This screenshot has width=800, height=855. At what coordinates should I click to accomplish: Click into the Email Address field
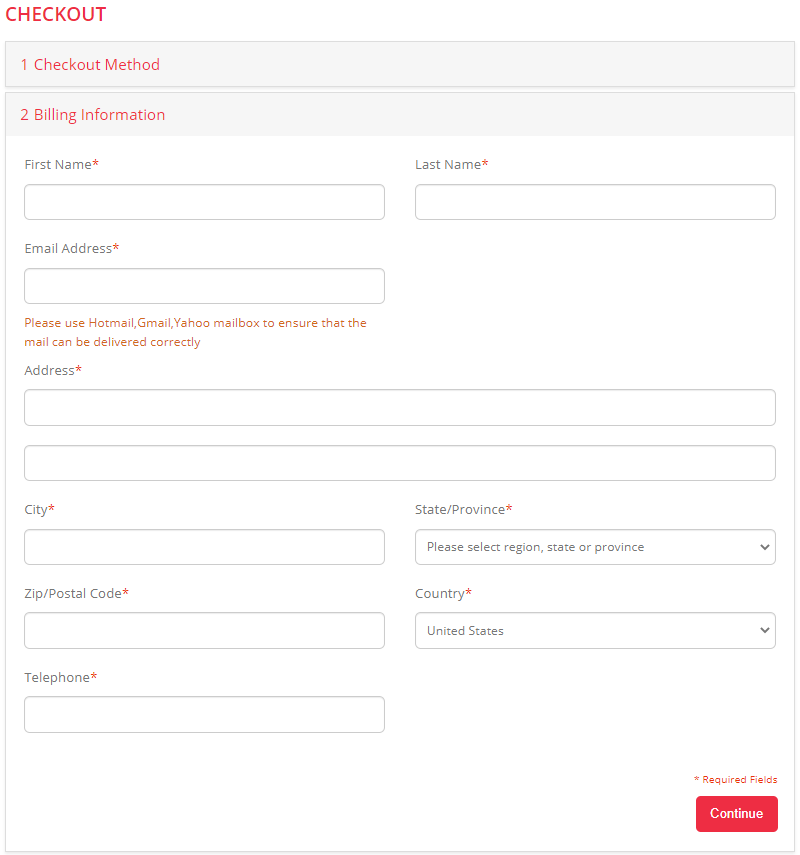coord(204,286)
